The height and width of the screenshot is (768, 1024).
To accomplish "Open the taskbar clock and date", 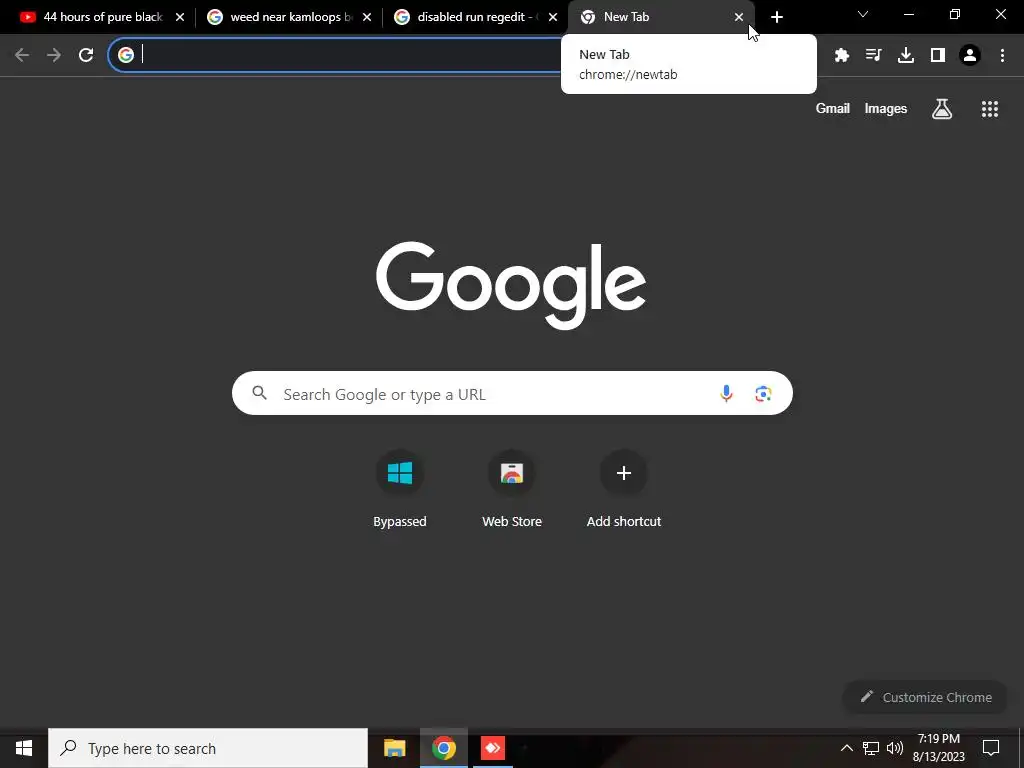I will [938, 748].
